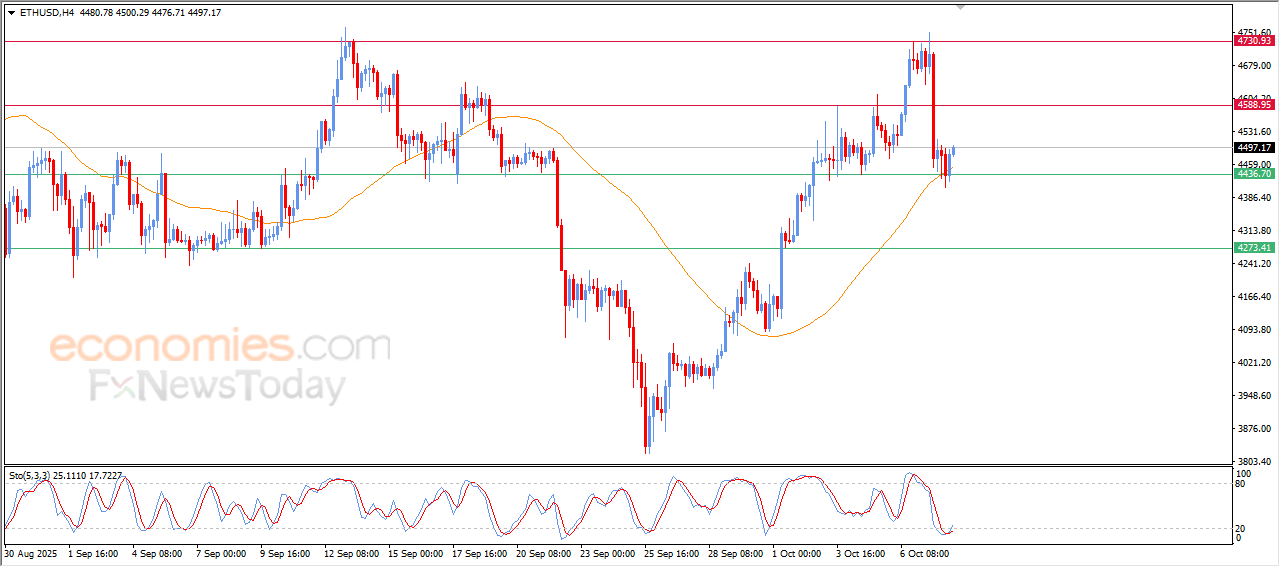Click the price scale value 4166.40

coord(1254,296)
